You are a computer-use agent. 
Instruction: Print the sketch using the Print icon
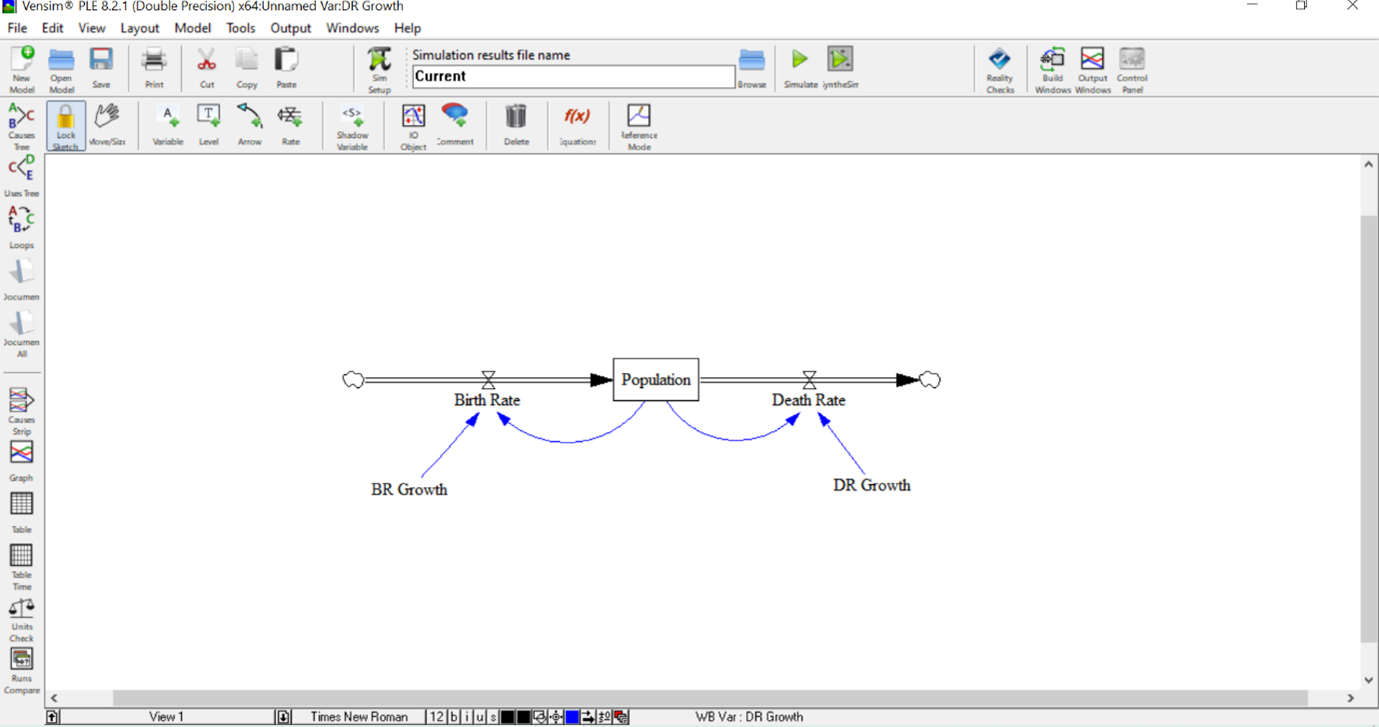point(154,68)
